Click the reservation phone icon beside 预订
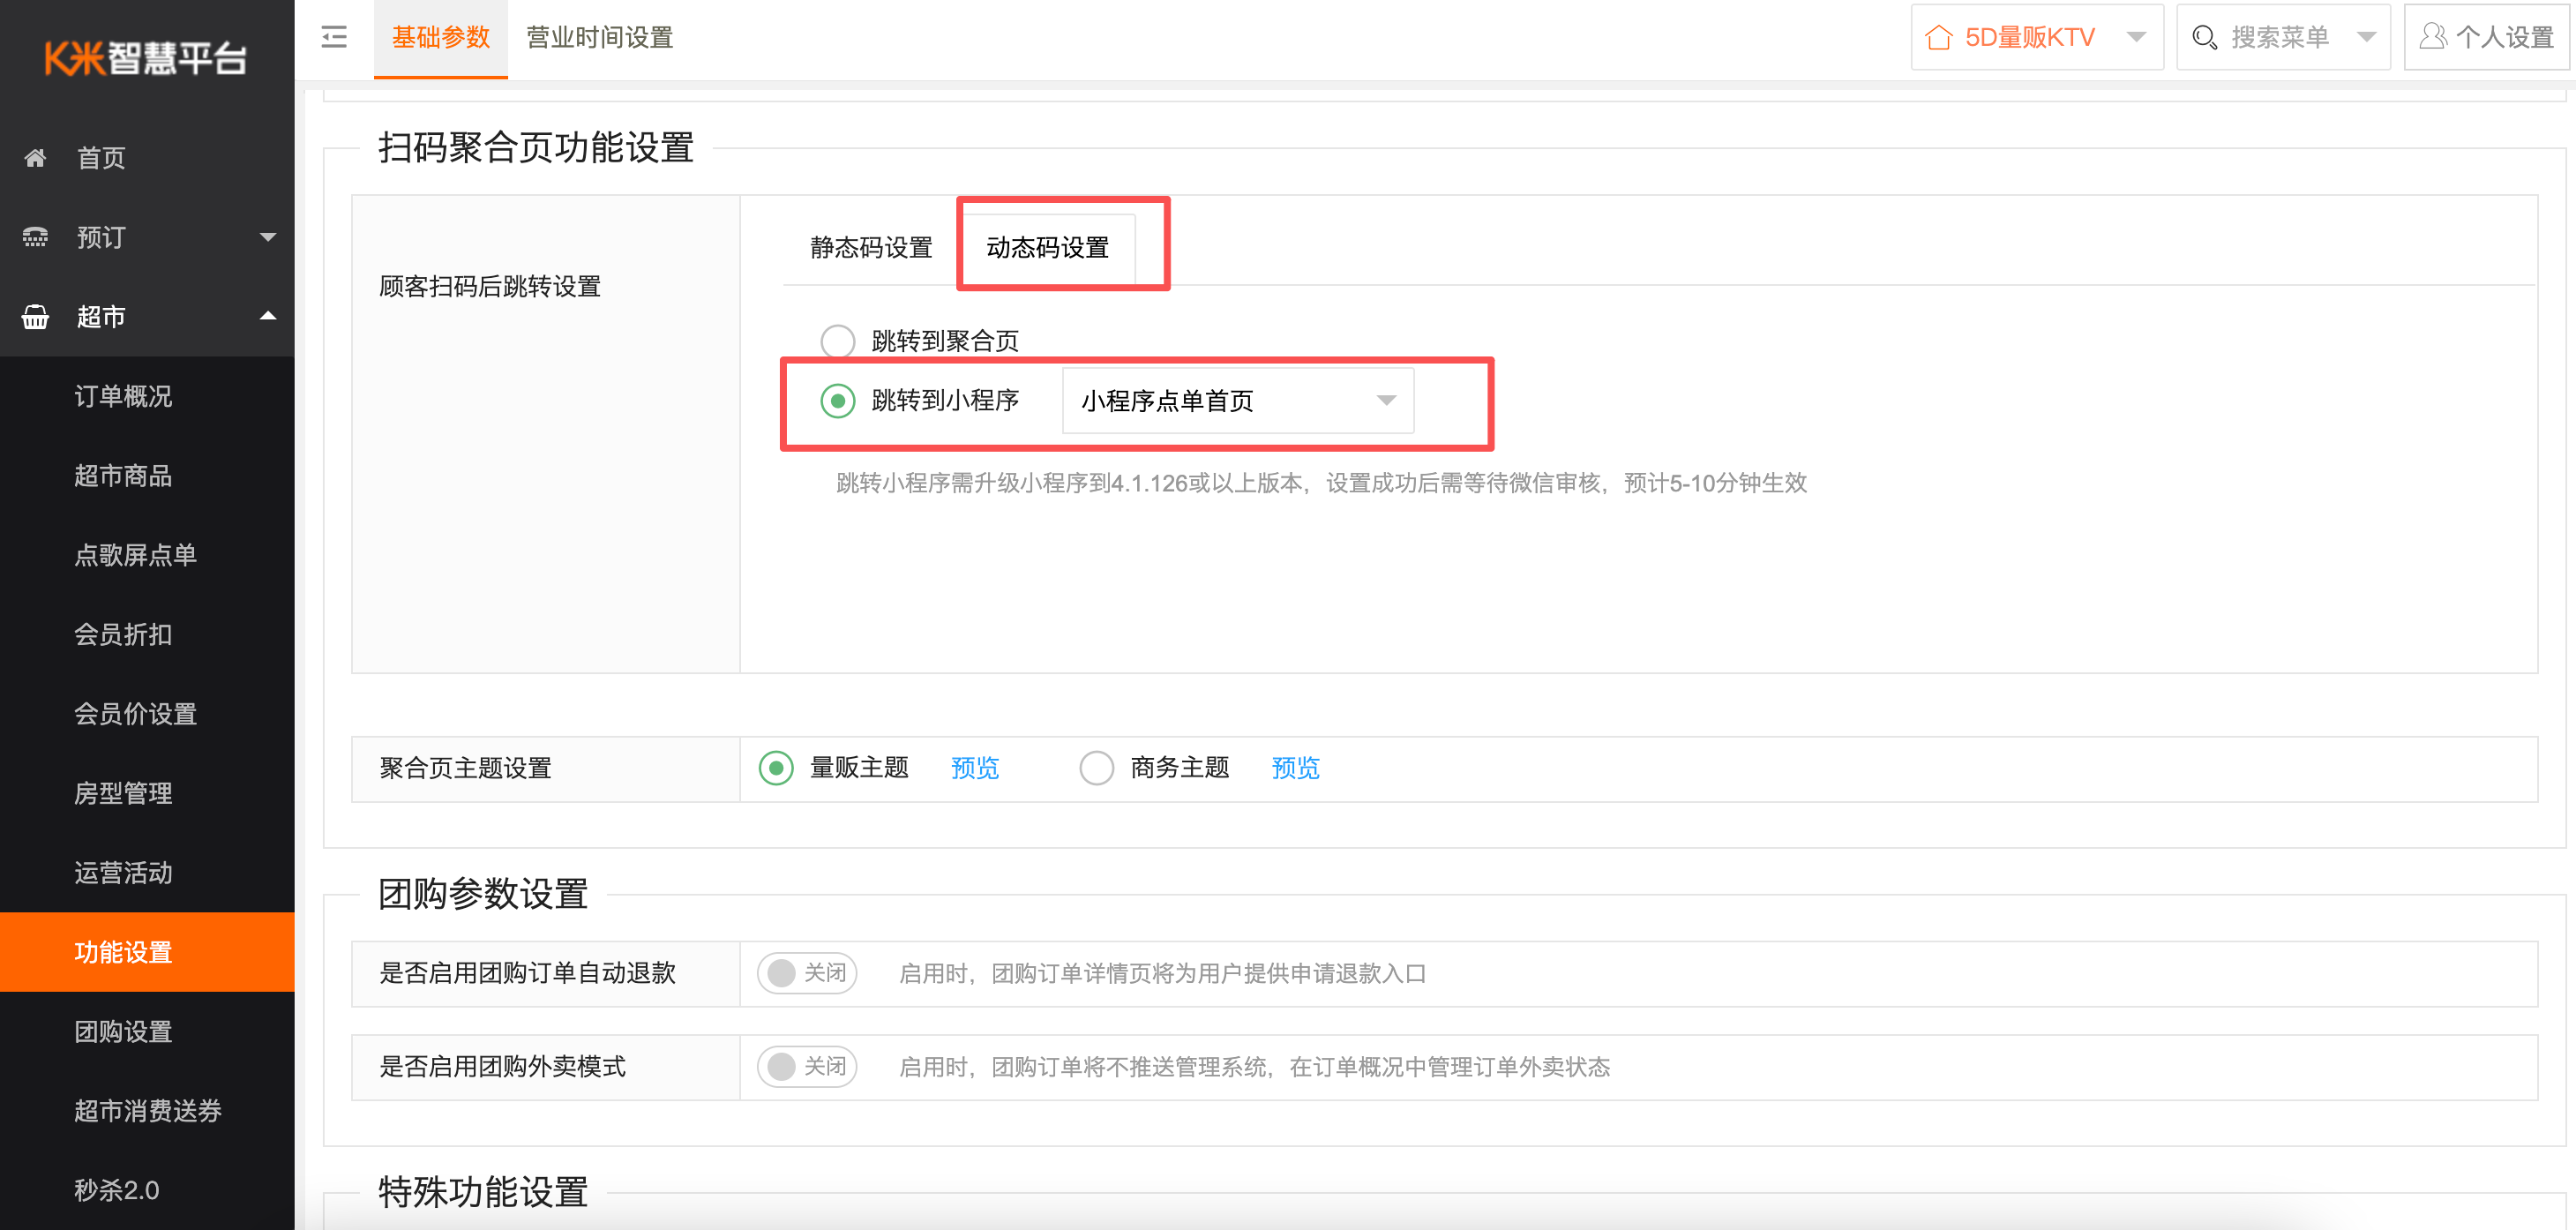The image size is (2576, 1230). coord(35,237)
